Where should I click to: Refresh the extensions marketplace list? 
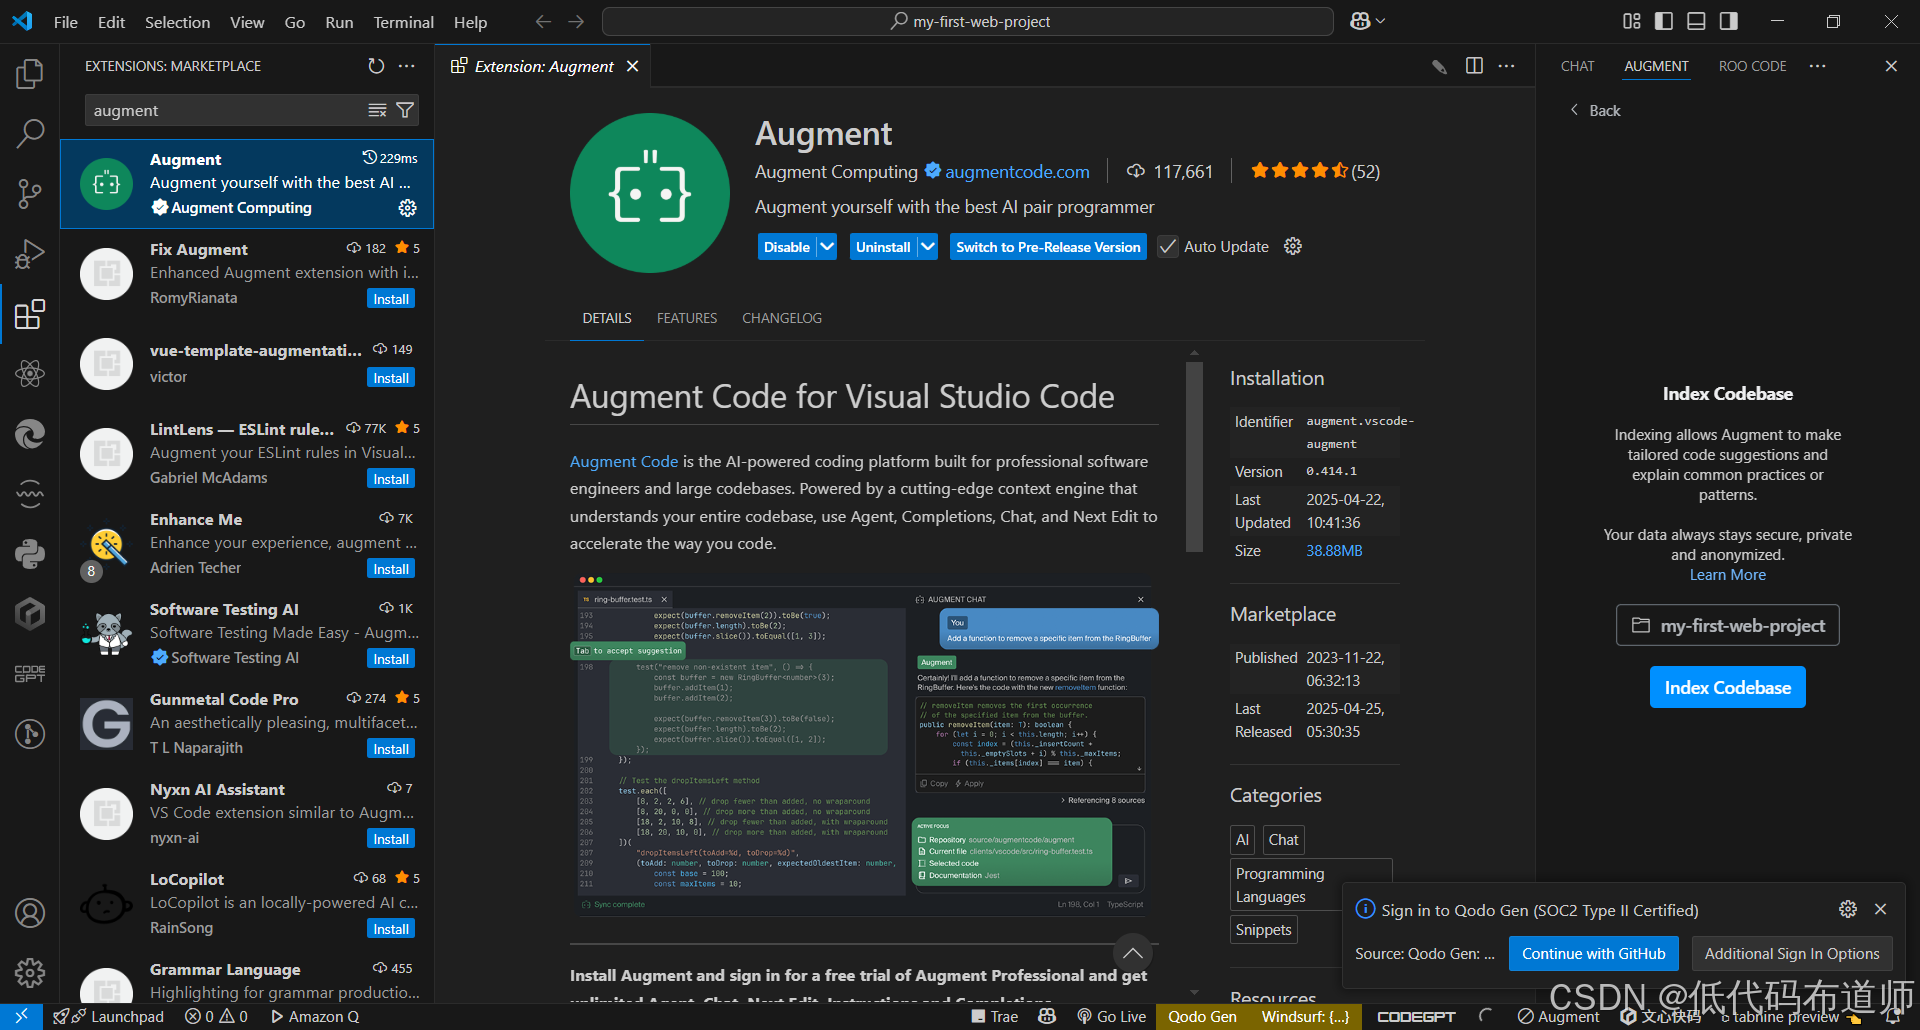pyautogui.click(x=376, y=66)
